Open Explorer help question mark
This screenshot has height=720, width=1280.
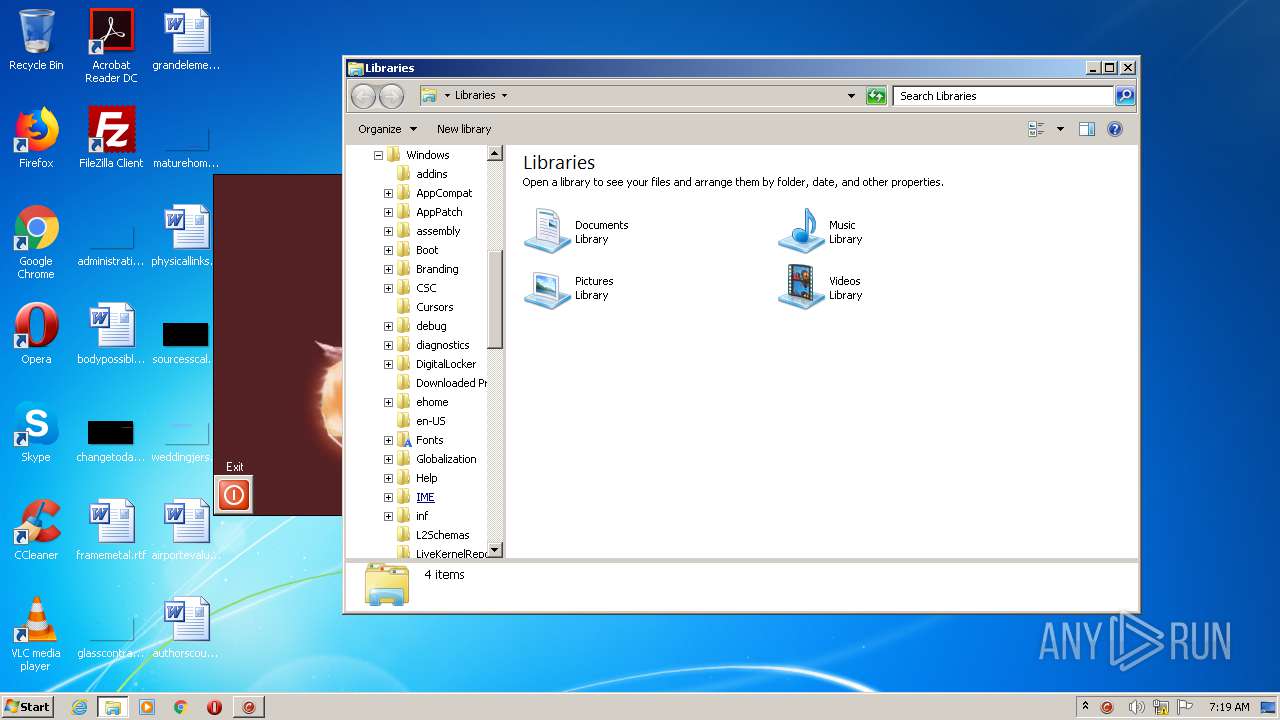(x=1115, y=129)
